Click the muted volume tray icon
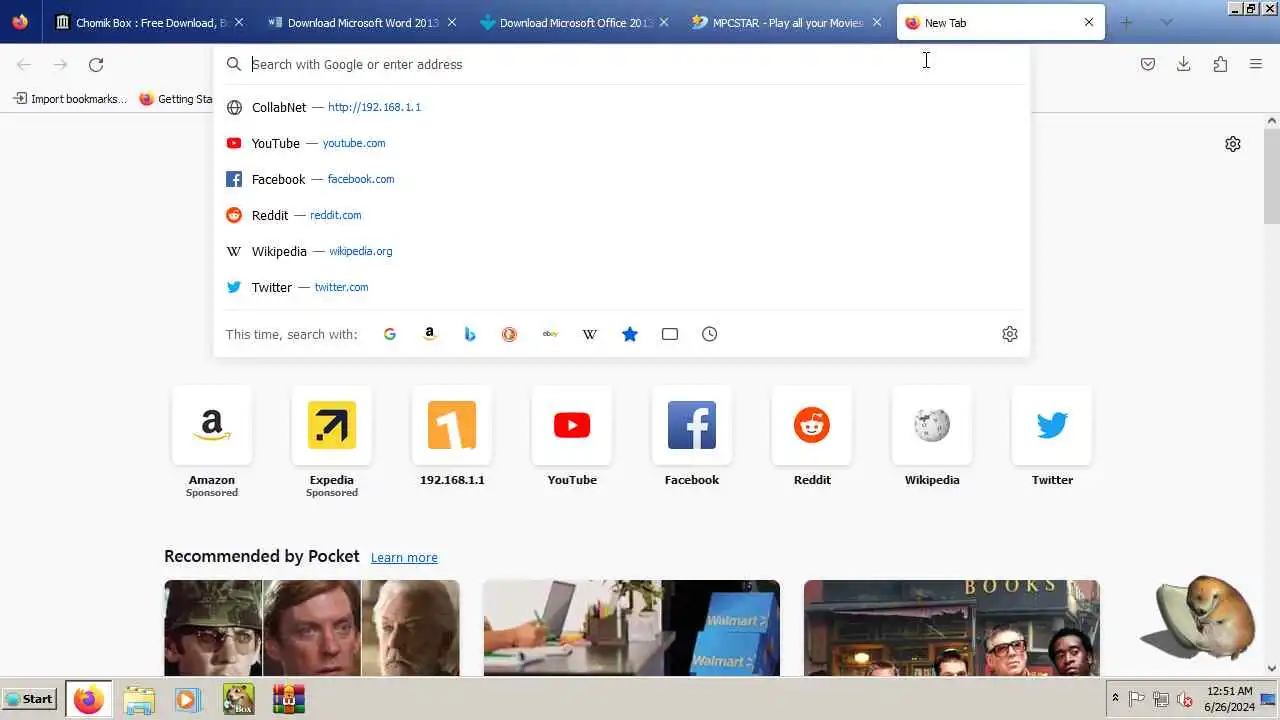This screenshot has width=1280, height=720. coord(1185,699)
